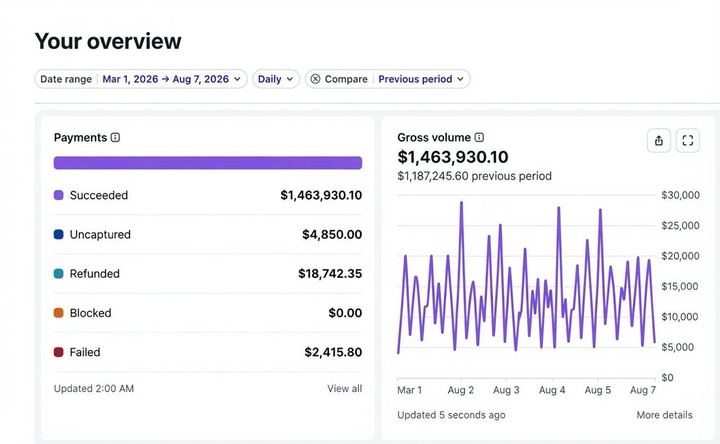Click the Updated 2:00 AM timestamp
This screenshot has height=444, width=720.
click(94, 388)
